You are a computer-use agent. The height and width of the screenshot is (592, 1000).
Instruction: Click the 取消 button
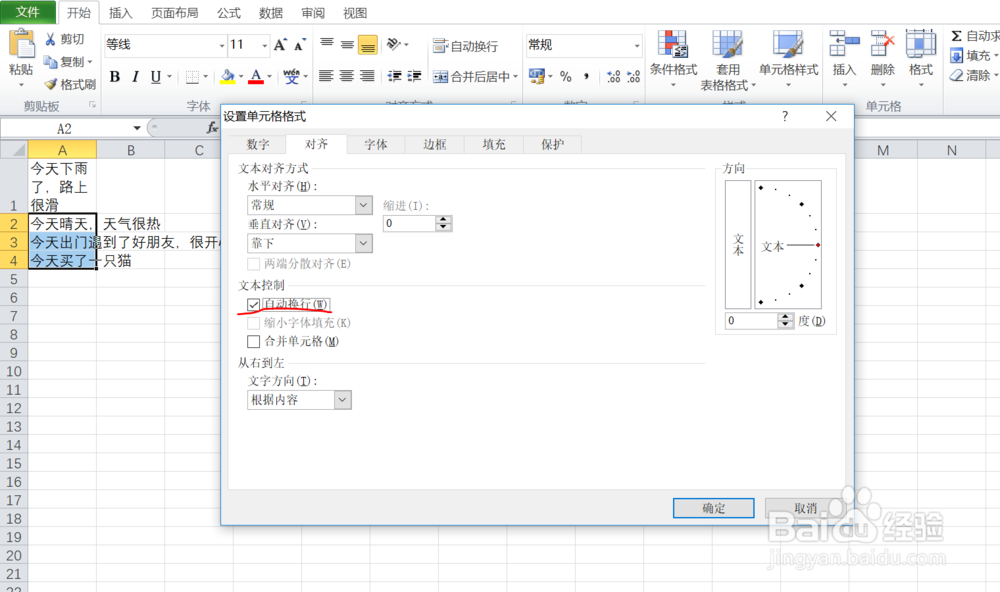pyautogui.click(x=805, y=508)
